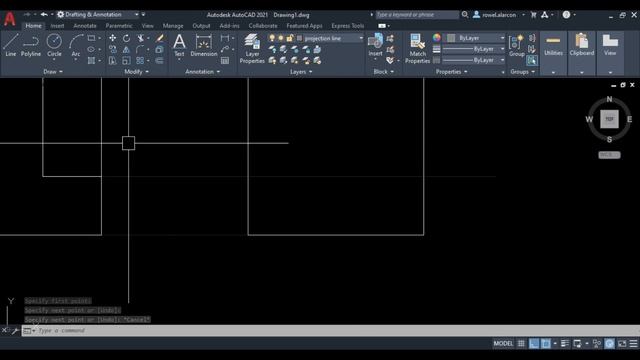Switch to the Express Tools tab
The width and height of the screenshot is (640, 360).
coord(347,26)
